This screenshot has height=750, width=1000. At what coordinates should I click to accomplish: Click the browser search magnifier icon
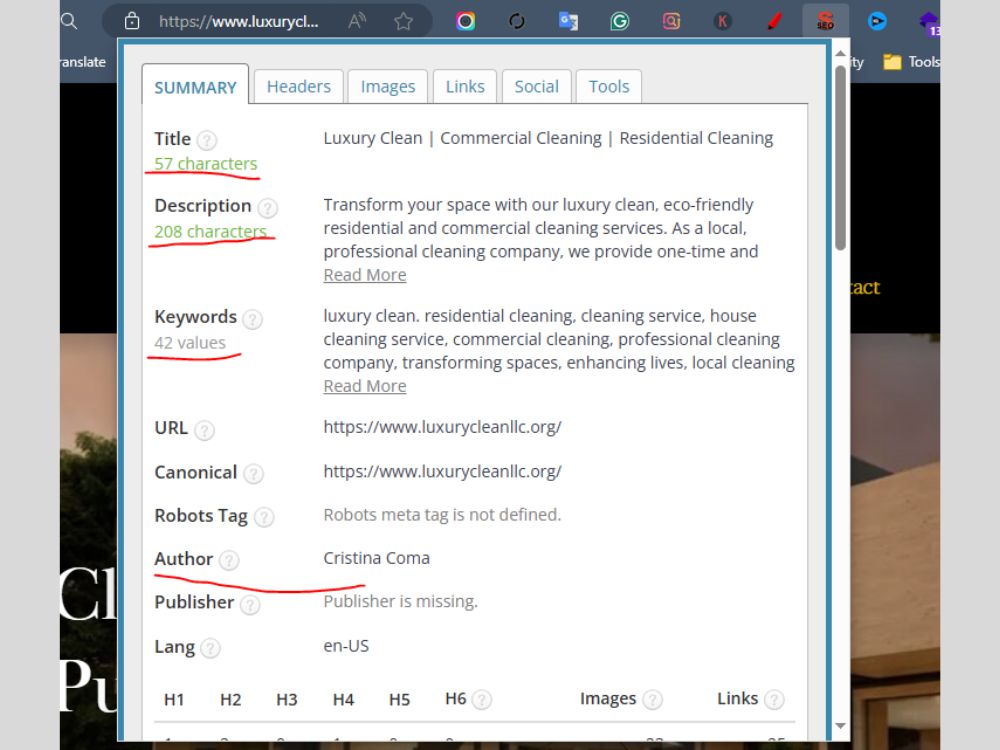coord(69,21)
